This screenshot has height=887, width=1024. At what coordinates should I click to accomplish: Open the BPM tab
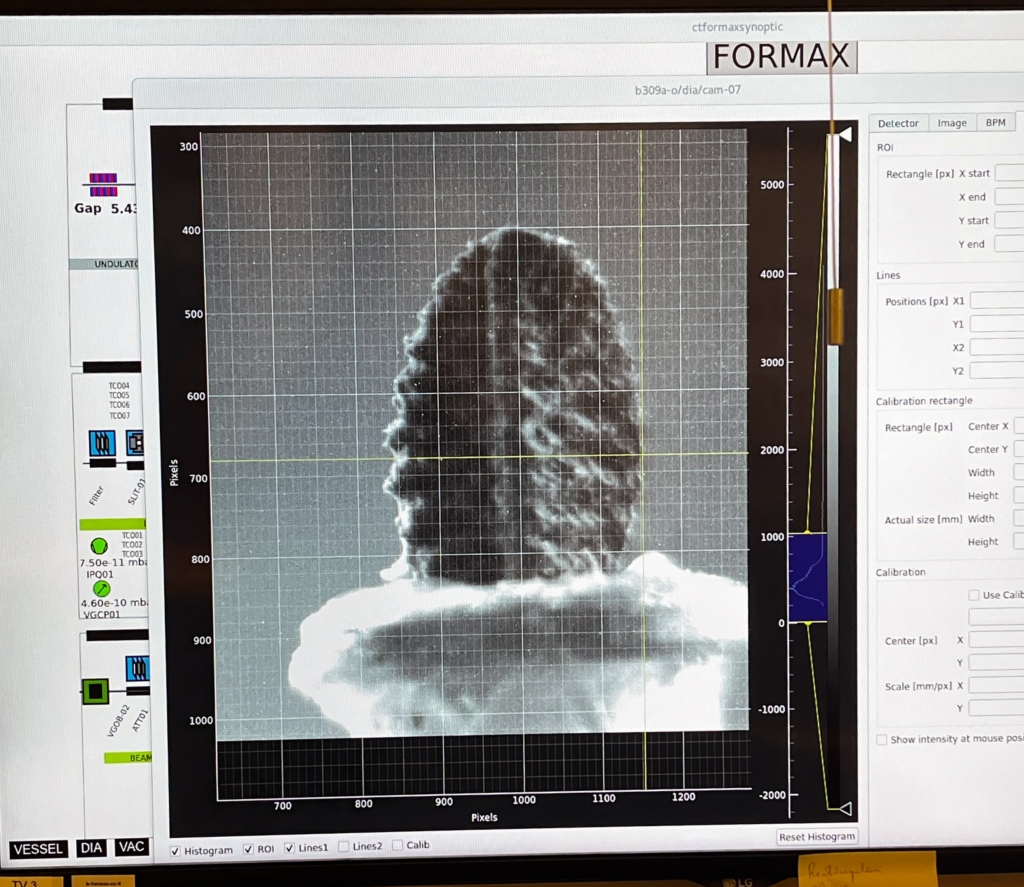(x=995, y=123)
